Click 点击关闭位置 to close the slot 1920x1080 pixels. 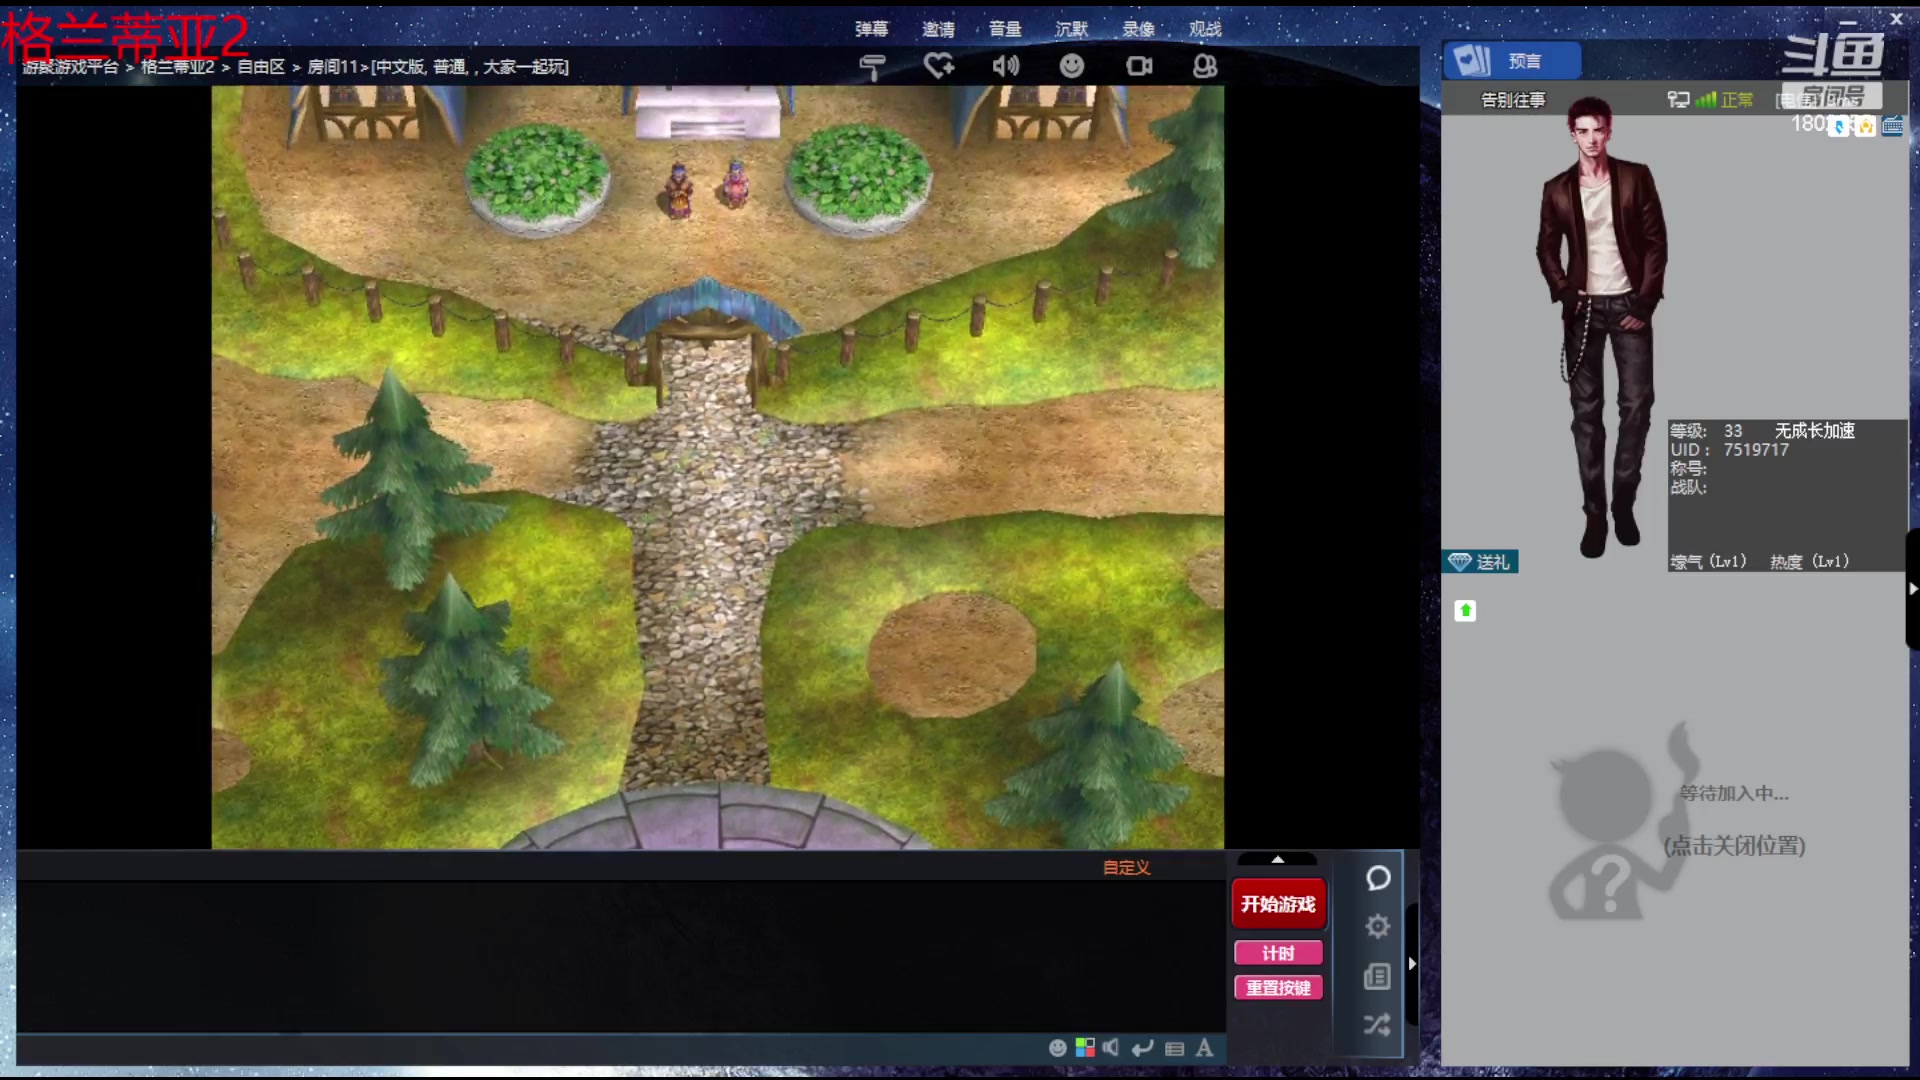pyautogui.click(x=1735, y=846)
